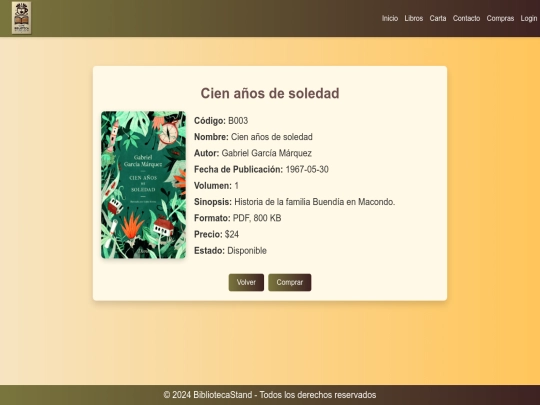The width and height of the screenshot is (540, 405).
Task: Click the Fecha de Publicación 1967-05-30 text
Action: point(261,169)
